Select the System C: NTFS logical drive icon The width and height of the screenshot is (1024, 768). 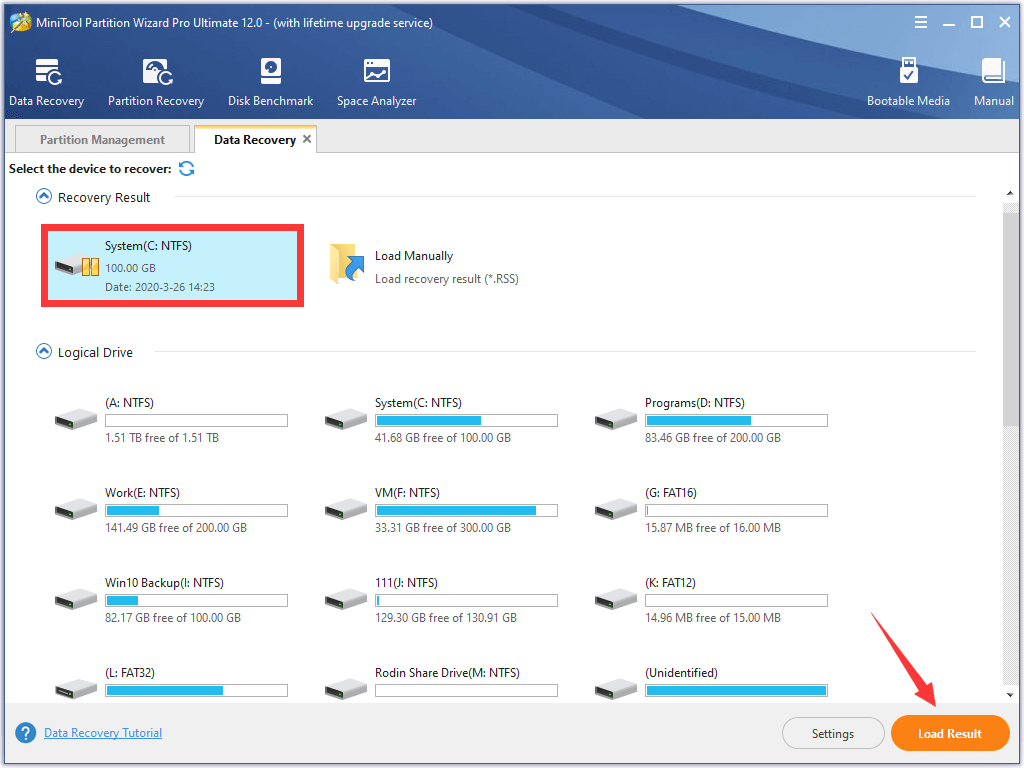coord(345,419)
